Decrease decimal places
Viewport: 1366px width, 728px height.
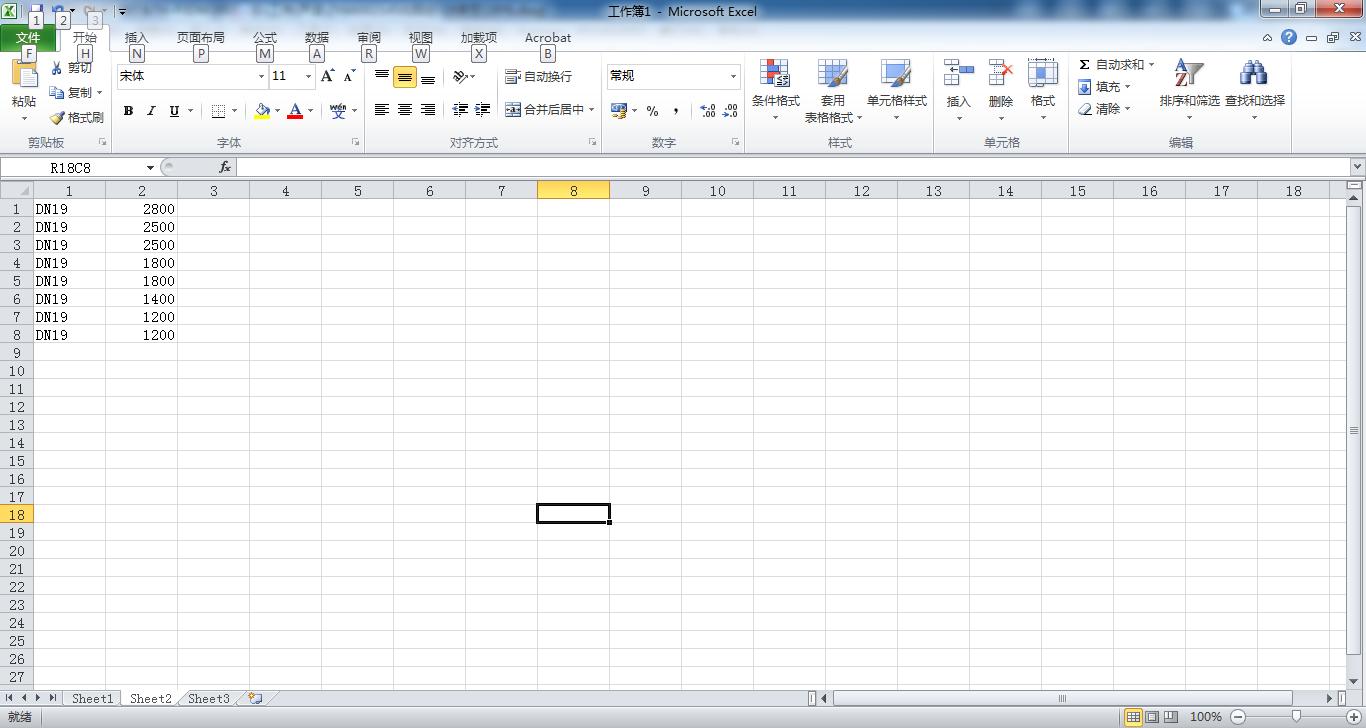click(731, 111)
